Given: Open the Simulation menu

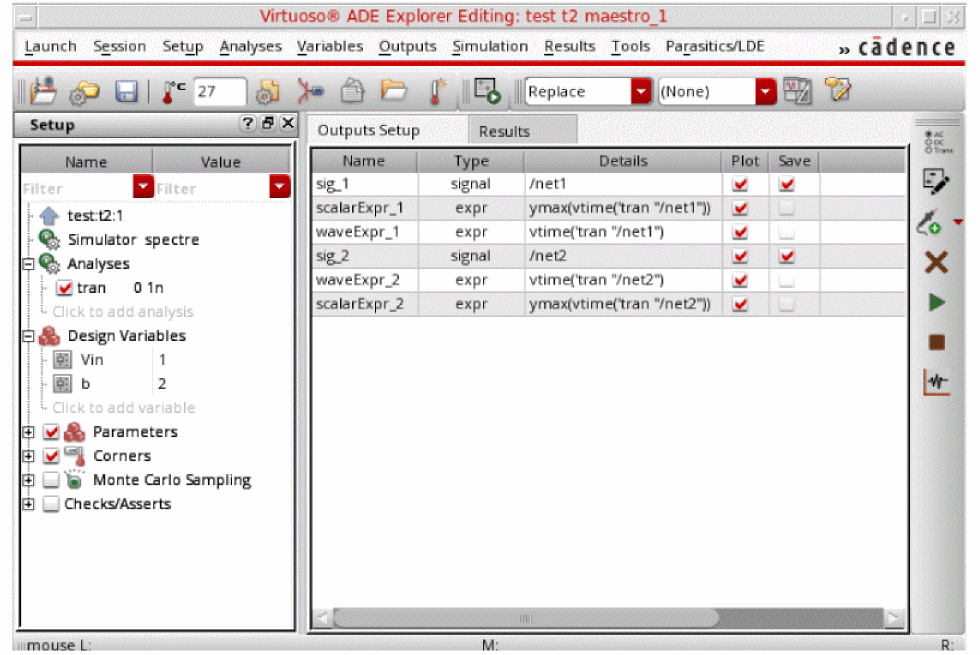Looking at the screenshot, I should pyautogui.click(x=489, y=47).
